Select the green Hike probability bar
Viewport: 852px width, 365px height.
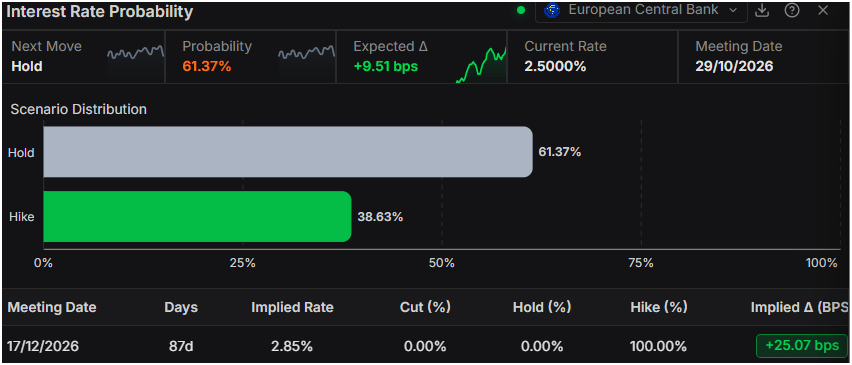pos(197,216)
